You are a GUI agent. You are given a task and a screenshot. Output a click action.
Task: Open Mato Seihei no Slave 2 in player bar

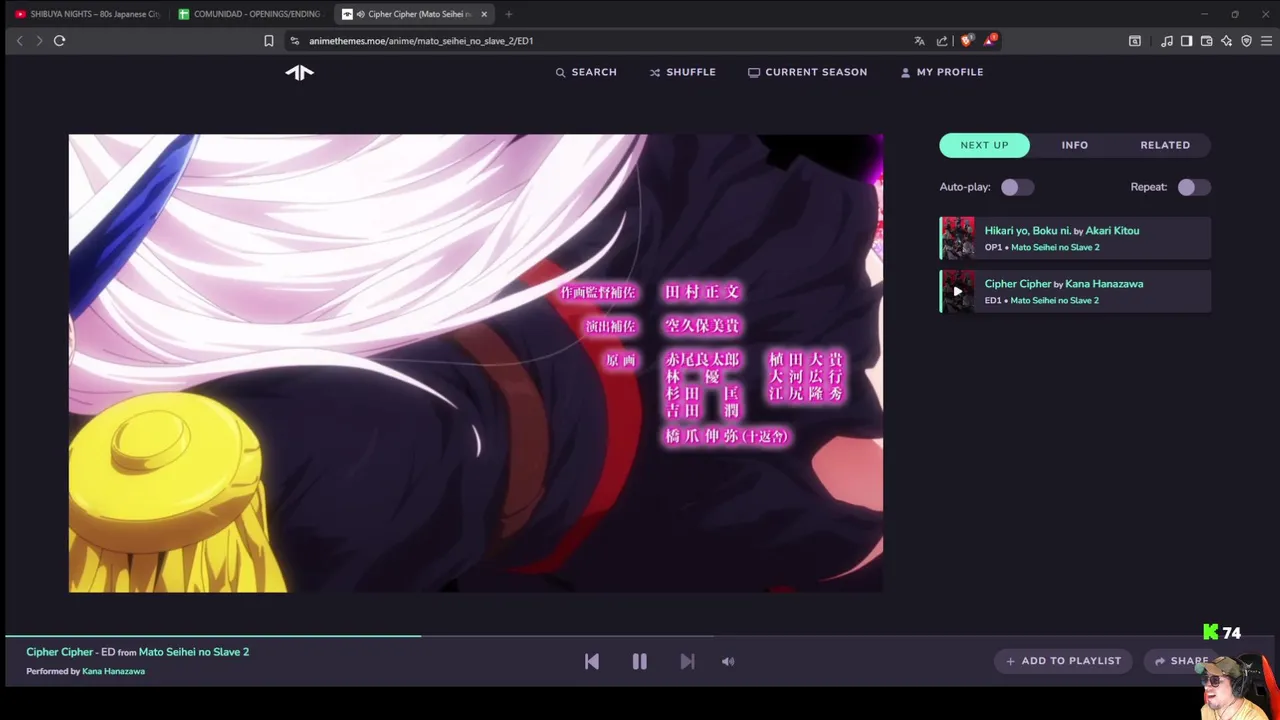(x=194, y=652)
